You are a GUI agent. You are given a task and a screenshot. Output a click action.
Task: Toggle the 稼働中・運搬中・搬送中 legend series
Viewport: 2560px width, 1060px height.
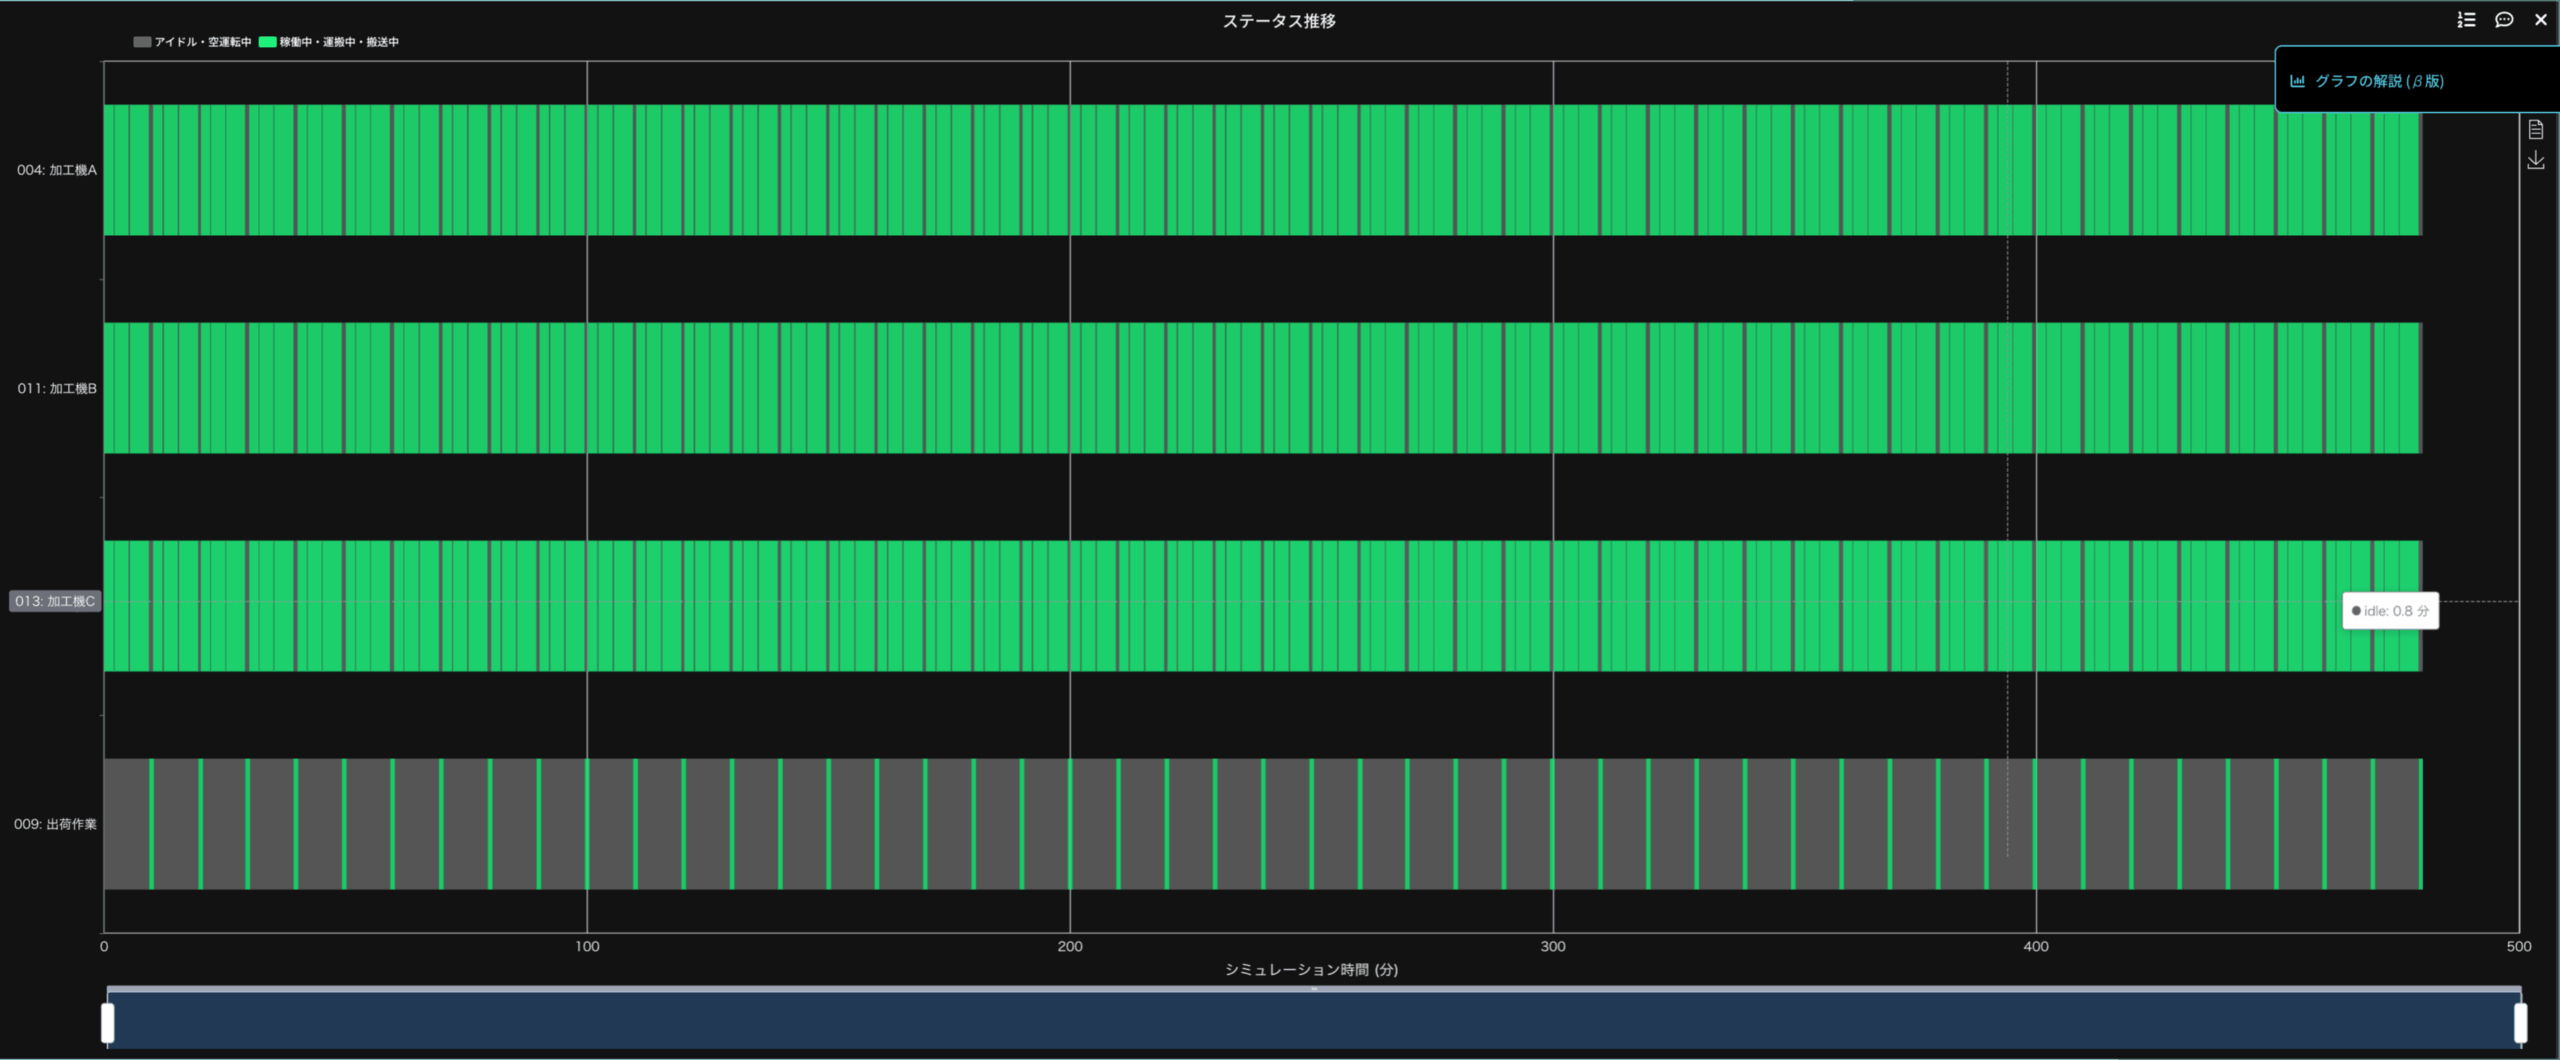click(338, 42)
